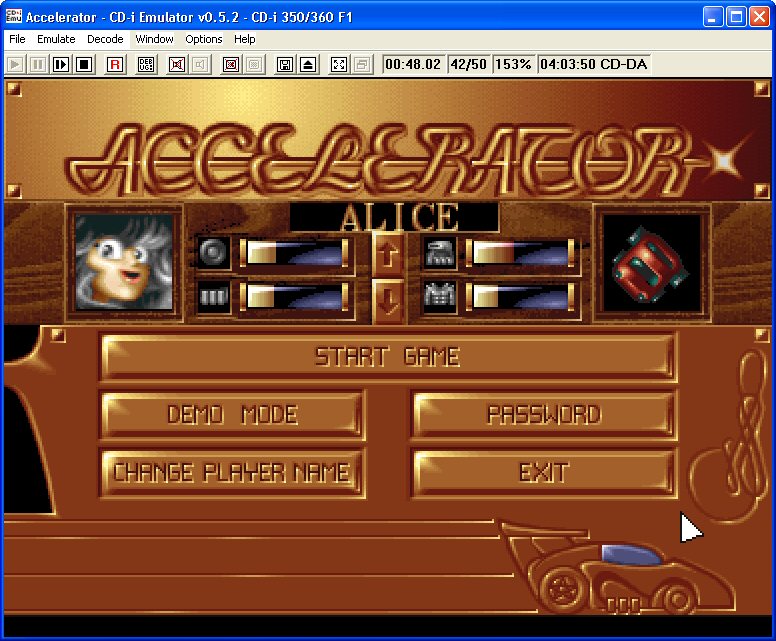This screenshot has width=776, height=641.
Task: Click the up arrow to select the previous player
Action: pos(388,255)
